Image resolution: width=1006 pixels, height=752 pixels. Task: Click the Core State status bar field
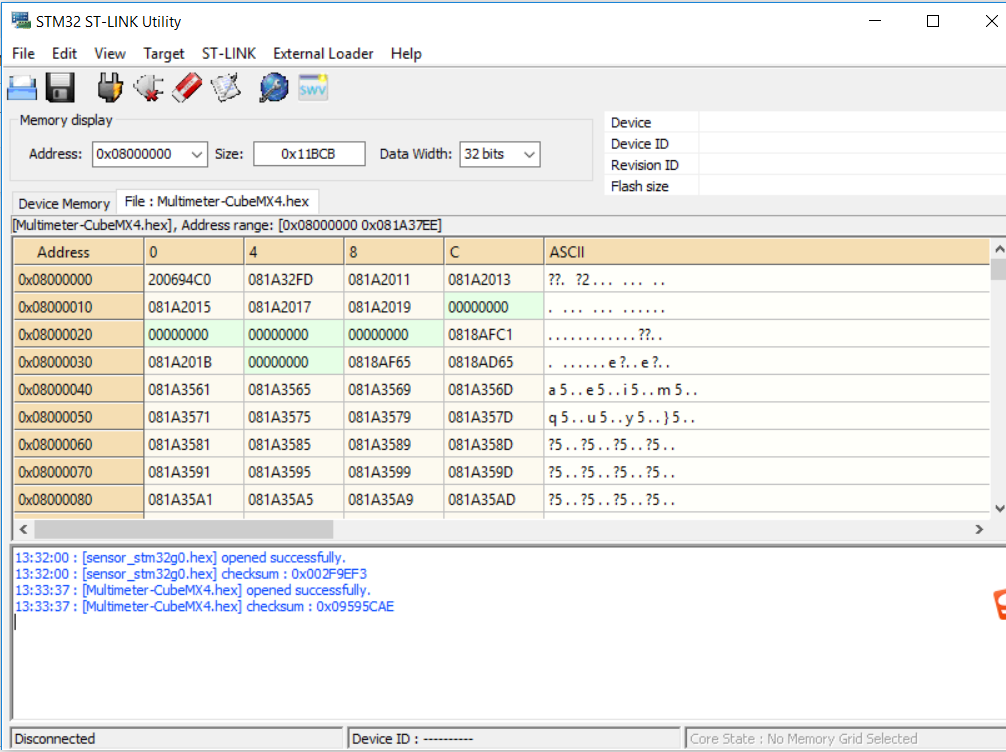pos(846,739)
